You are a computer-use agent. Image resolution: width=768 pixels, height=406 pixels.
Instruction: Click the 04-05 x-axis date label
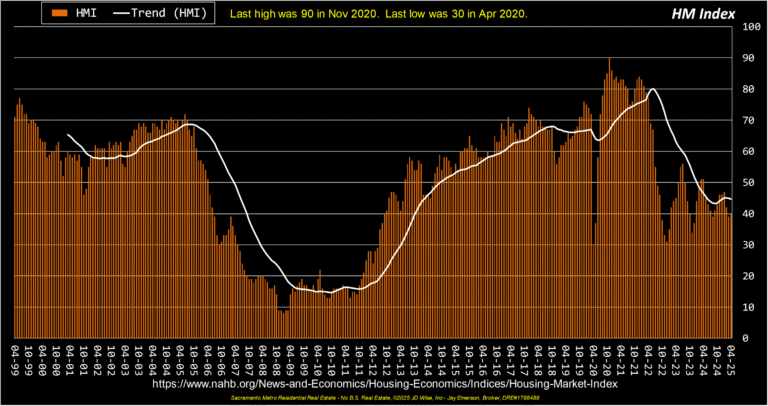coord(181,359)
